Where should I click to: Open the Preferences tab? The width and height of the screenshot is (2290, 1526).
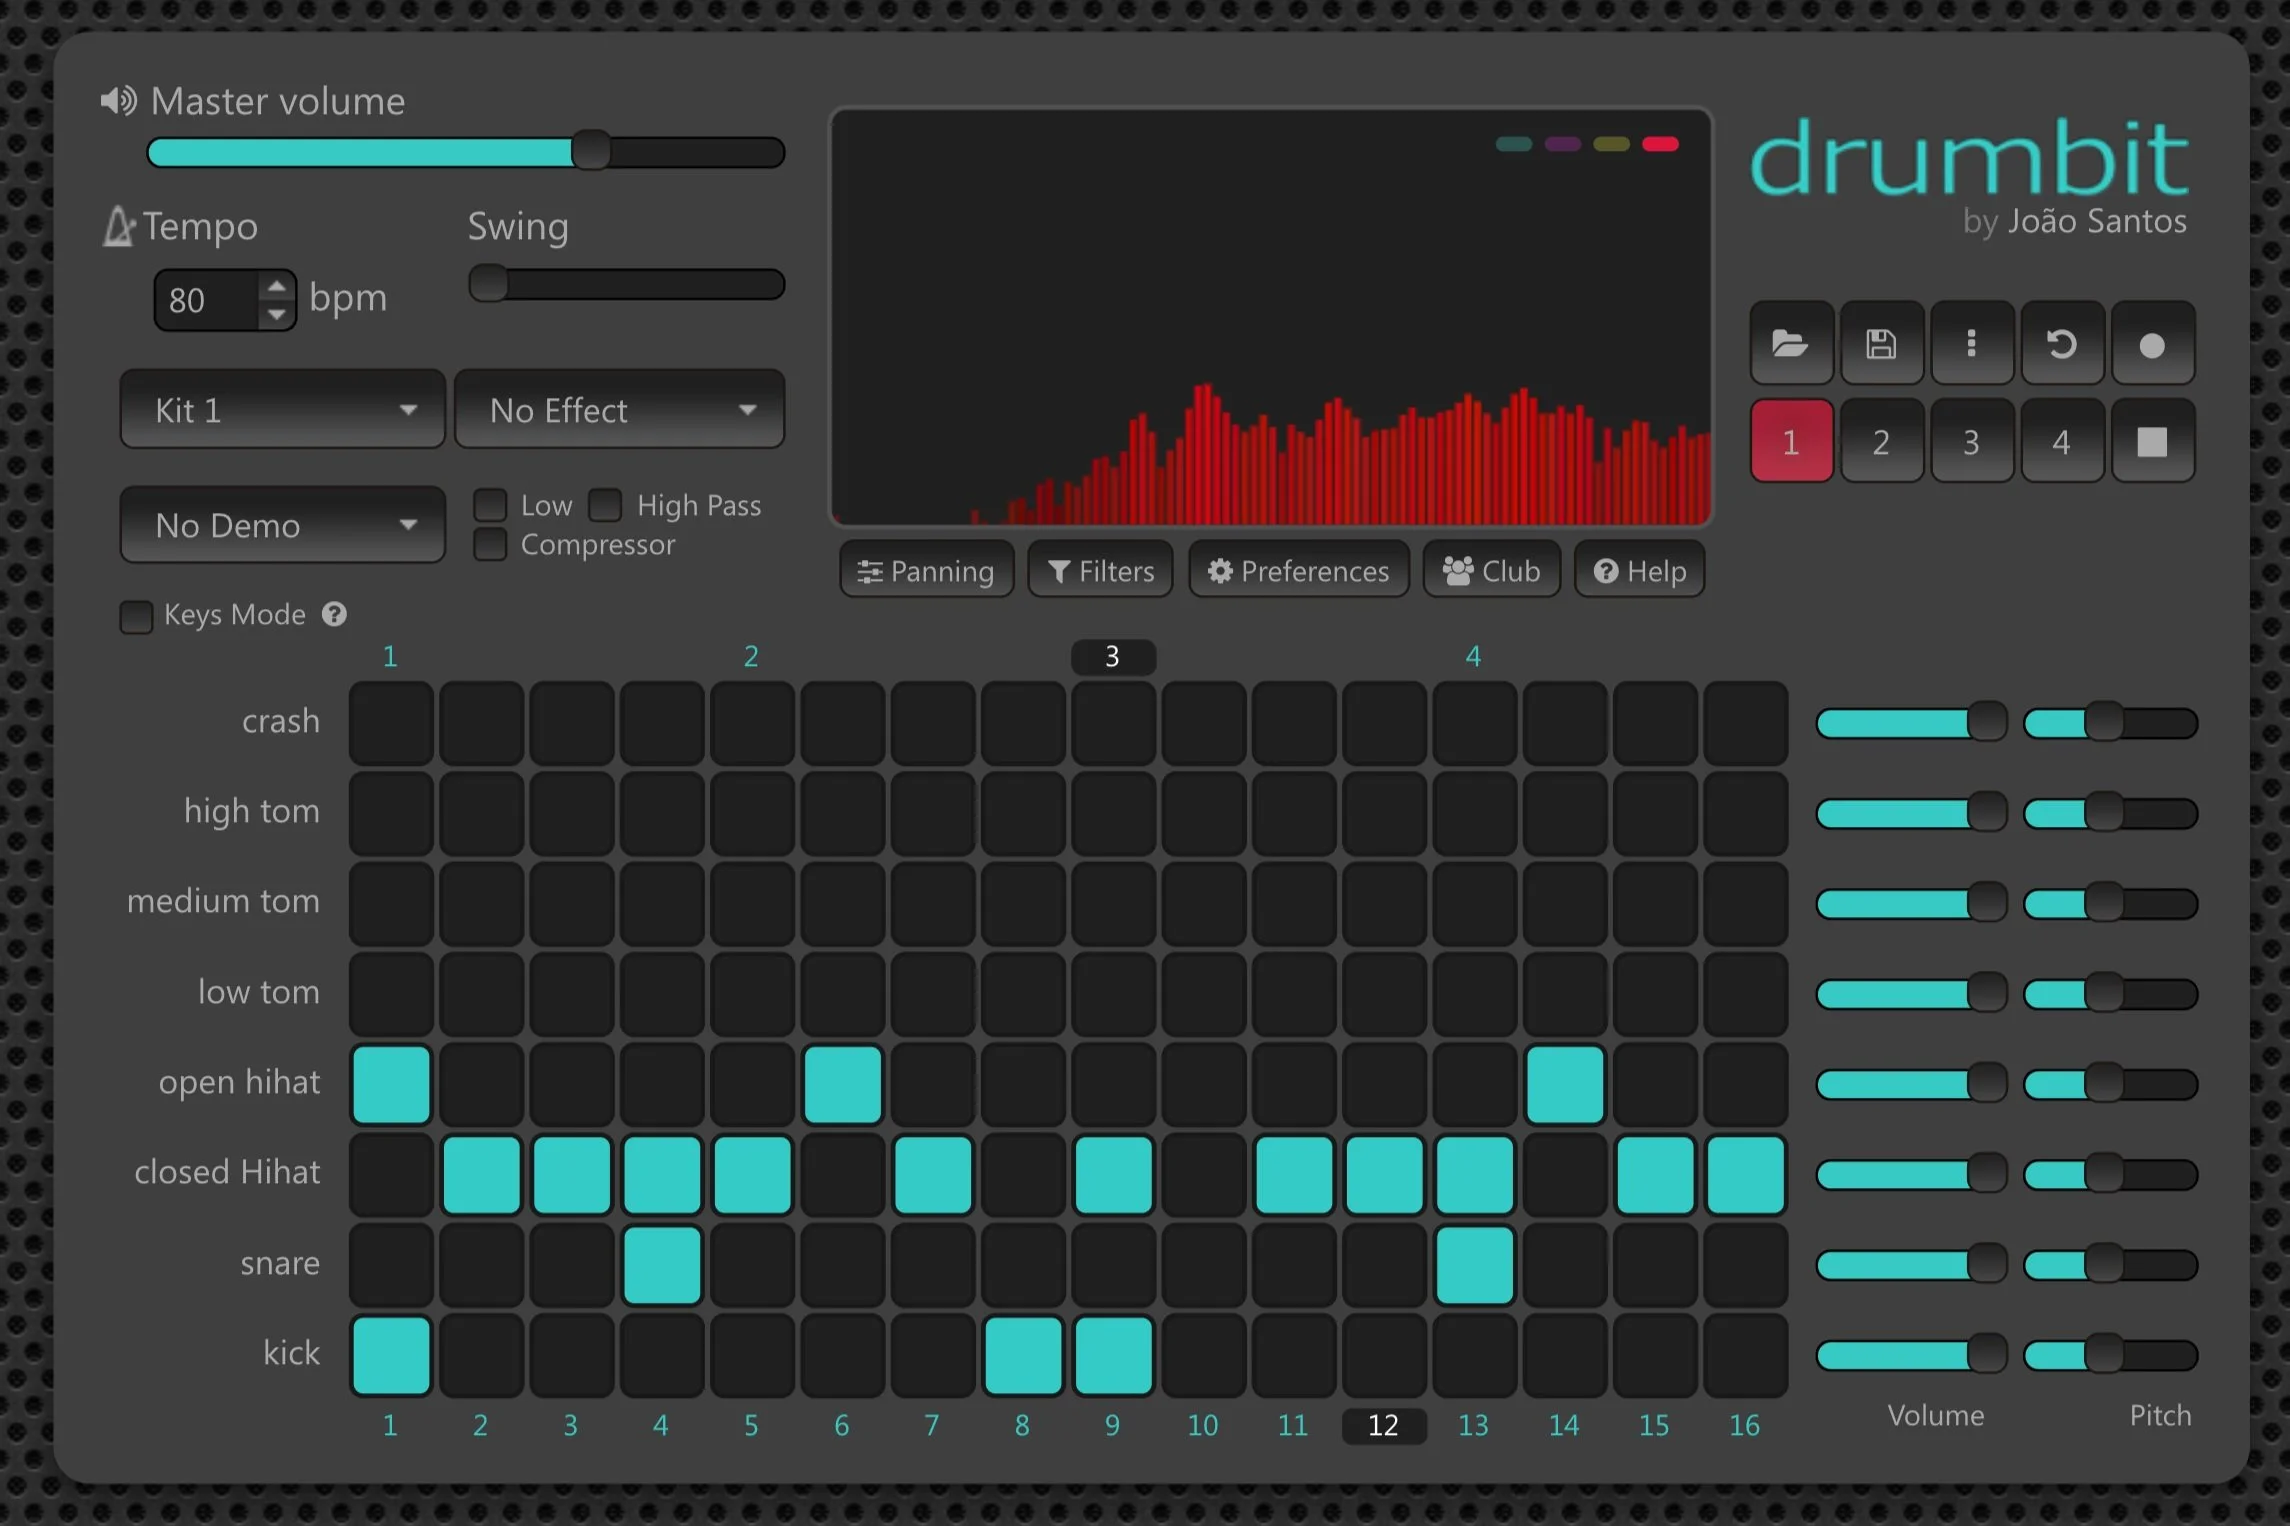tap(1298, 571)
